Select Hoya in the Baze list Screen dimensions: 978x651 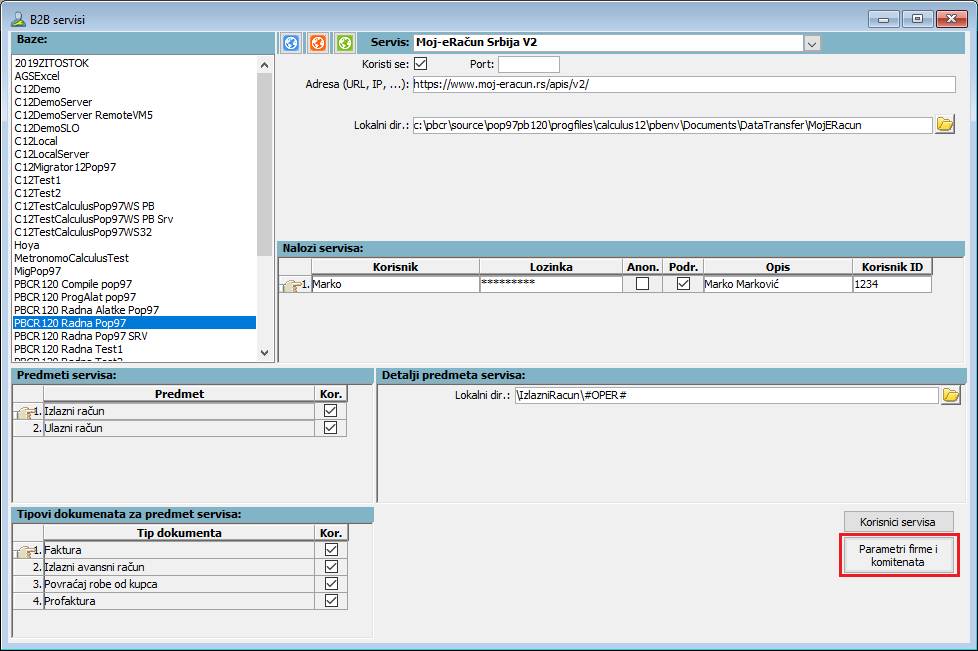27,245
